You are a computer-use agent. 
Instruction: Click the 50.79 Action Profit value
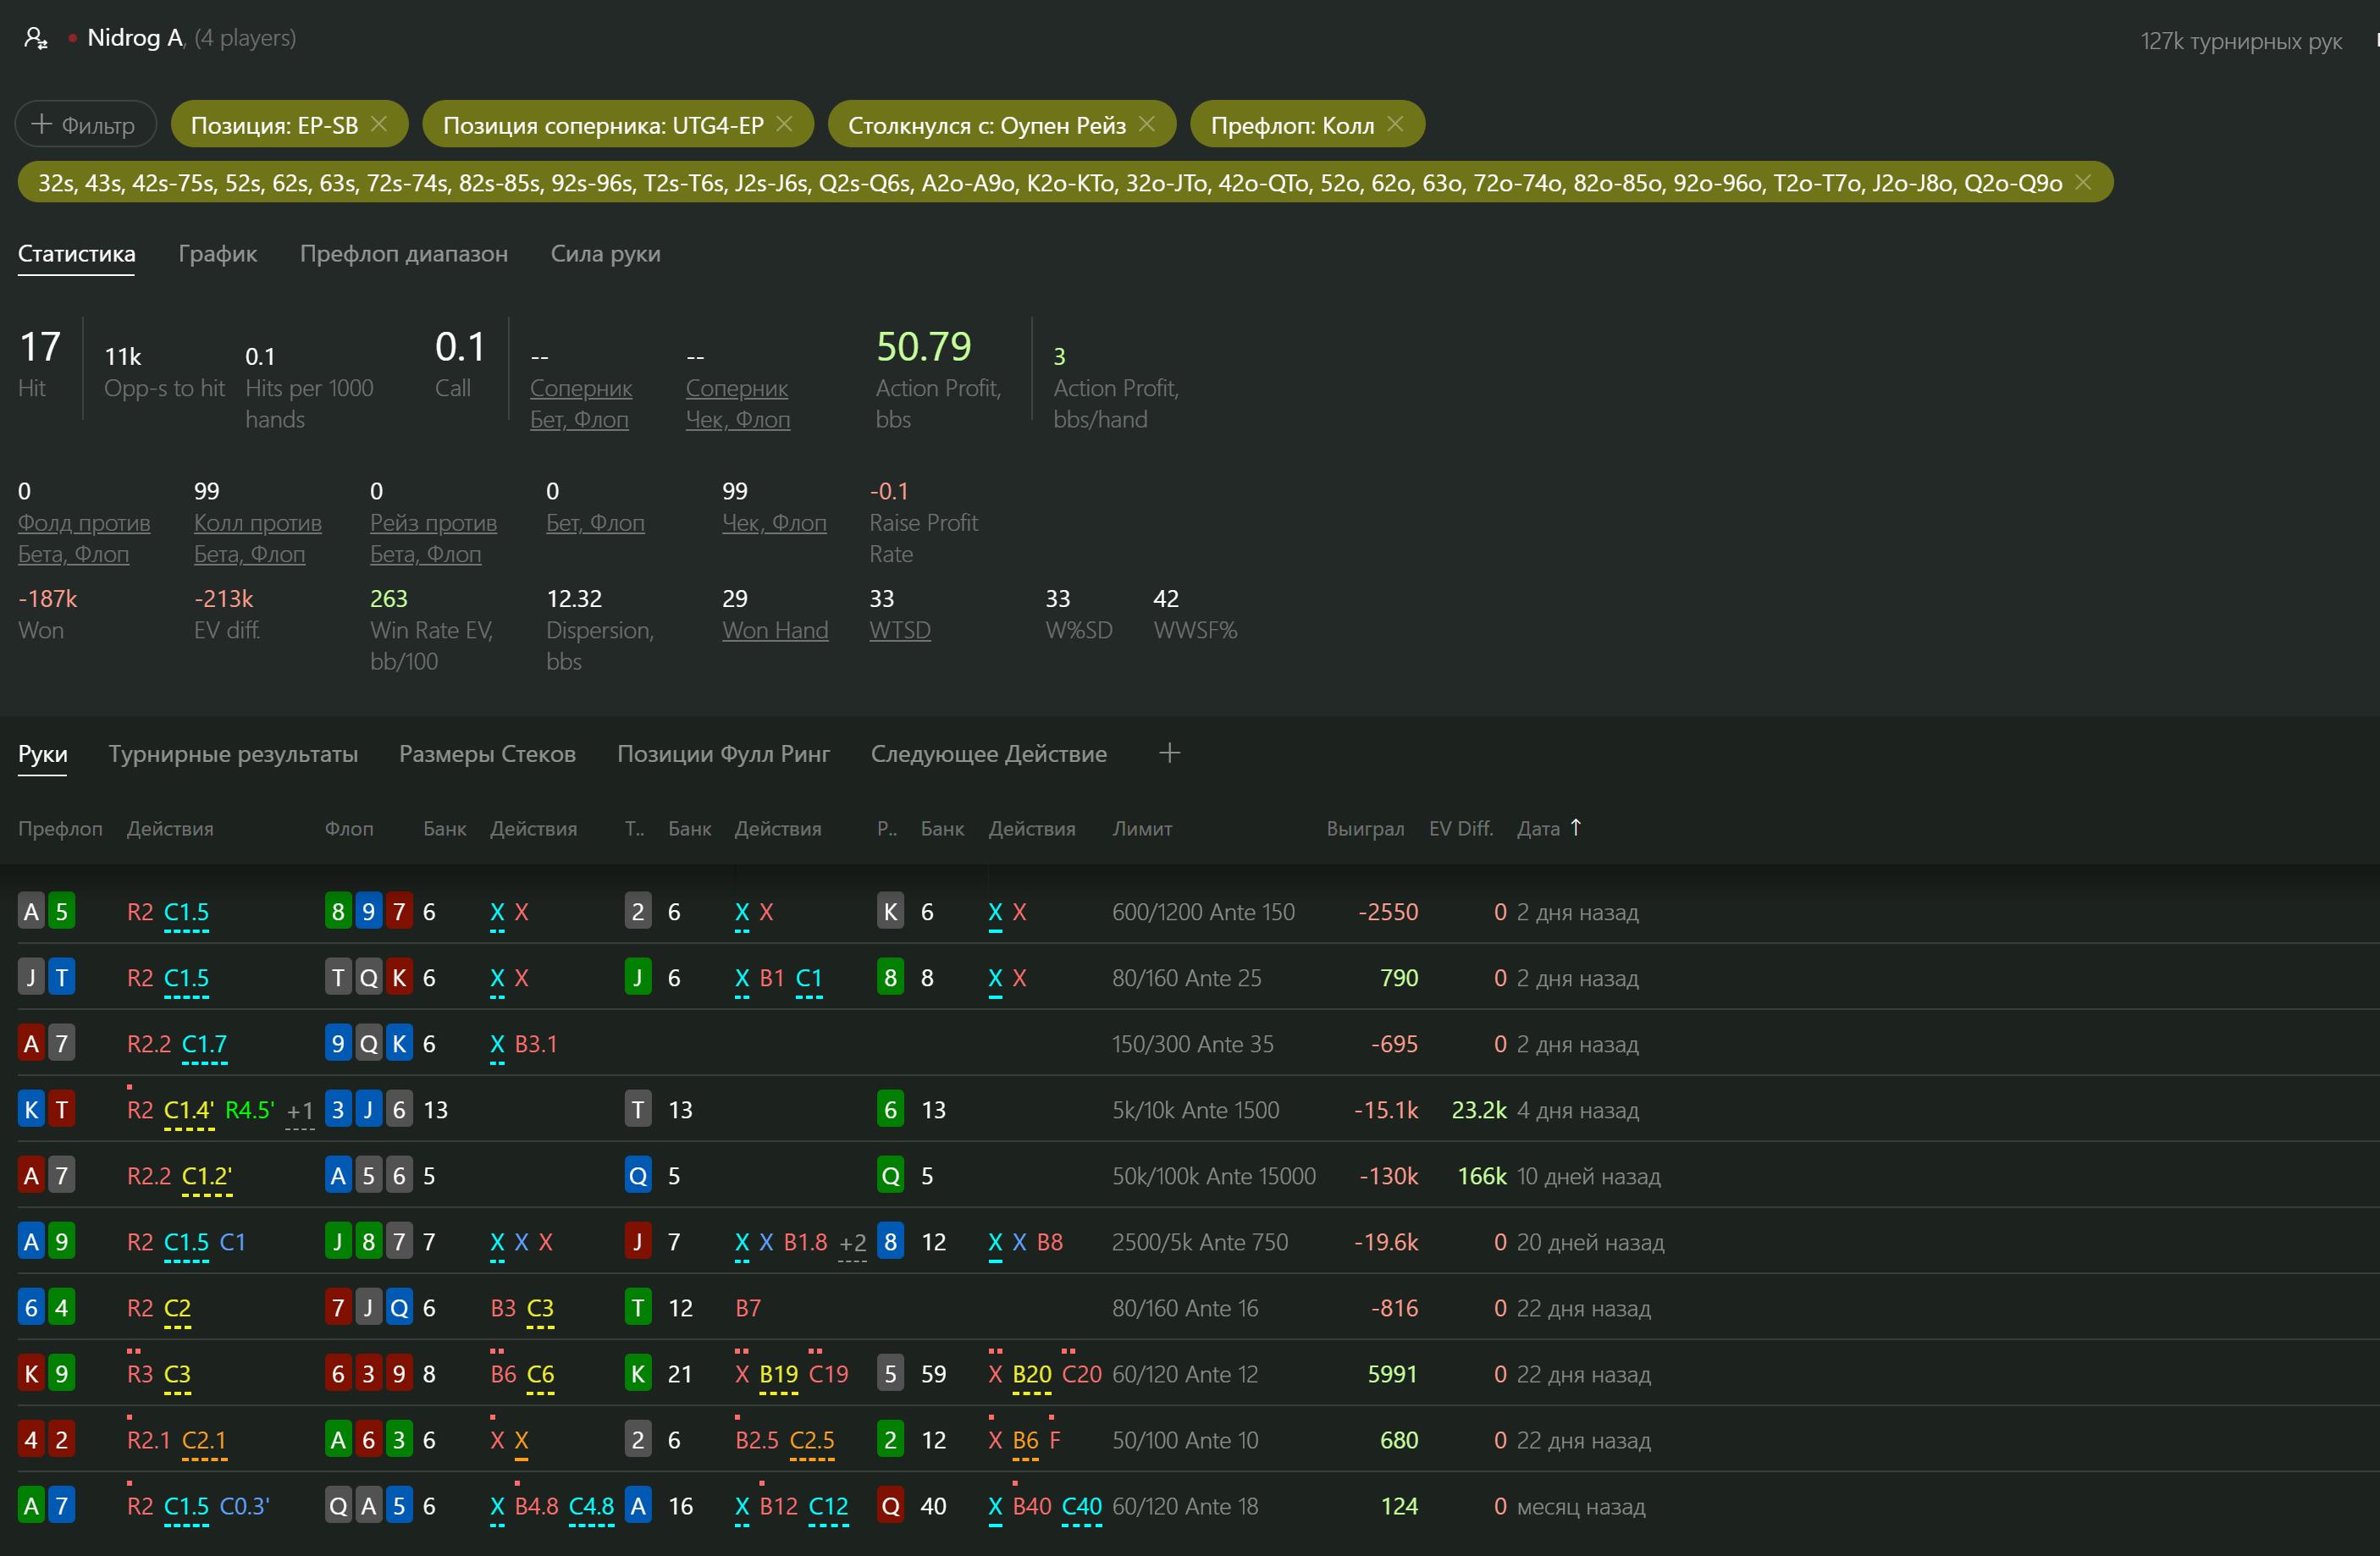point(924,347)
